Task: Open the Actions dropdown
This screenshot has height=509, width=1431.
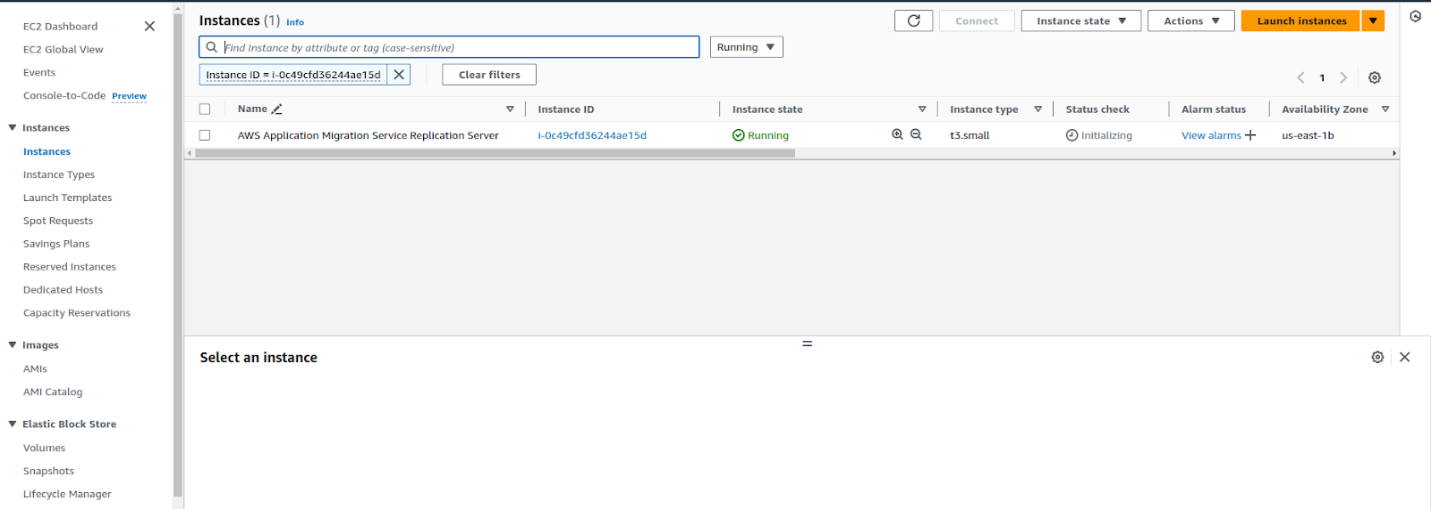Action: point(1191,21)
